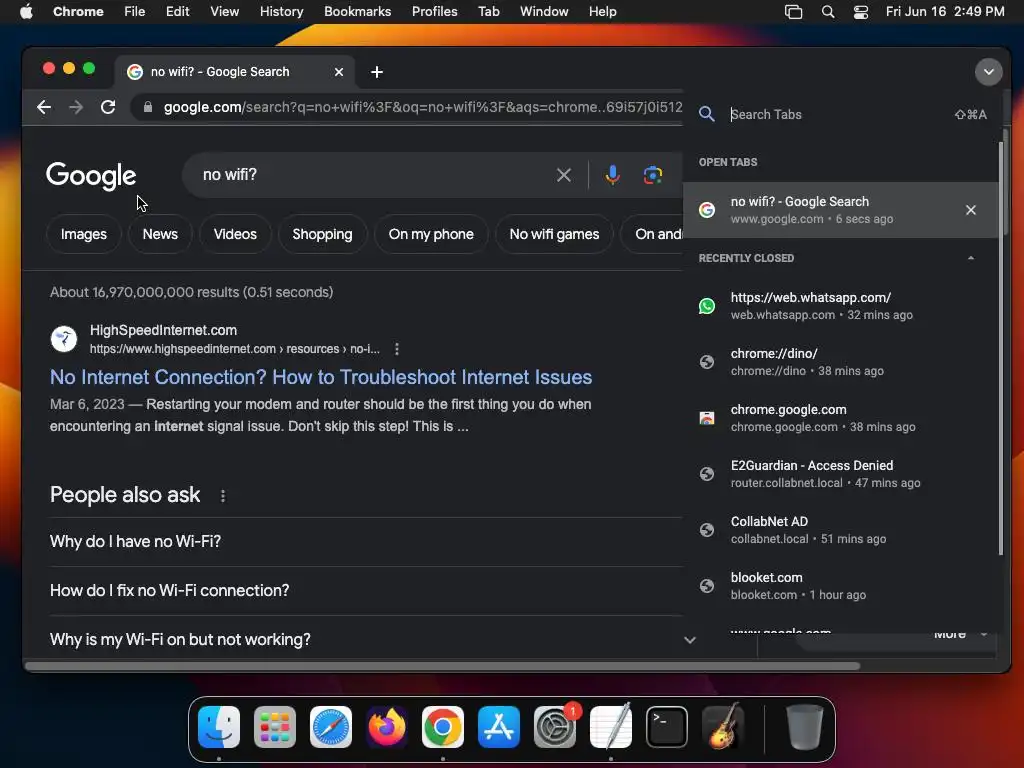The height and width of the screenshot is (768, 1024).
Task: Click the Stage Manager menu bar icon
Action: pos(793,12)
